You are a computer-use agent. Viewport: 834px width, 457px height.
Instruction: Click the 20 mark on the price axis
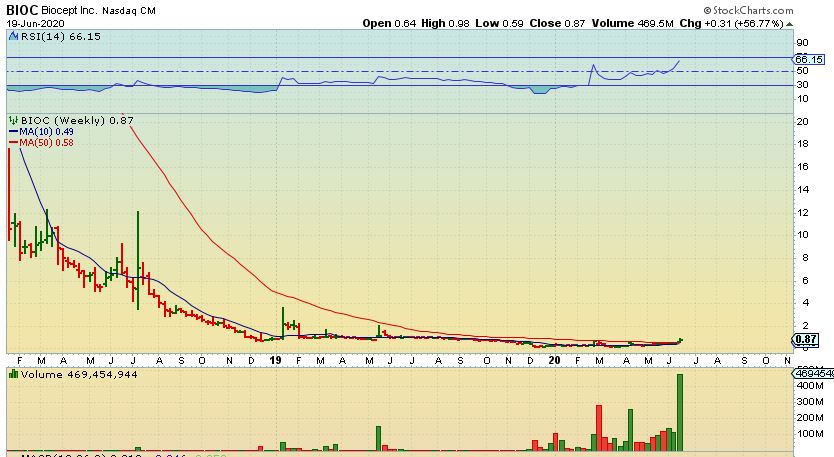point(803,122)
